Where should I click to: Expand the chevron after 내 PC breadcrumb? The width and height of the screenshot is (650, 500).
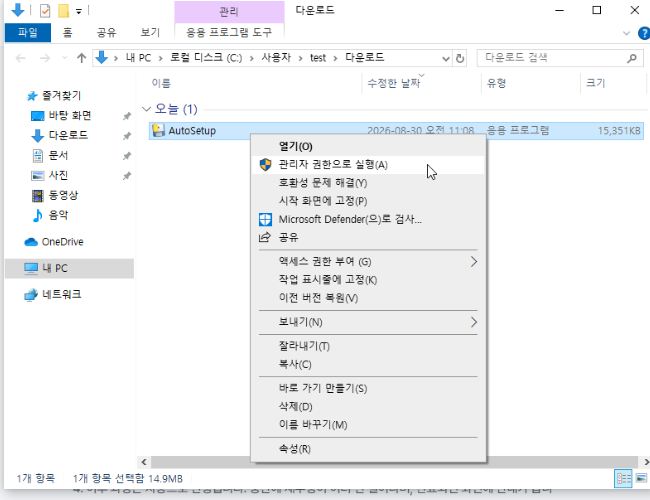click(x=160, y=58)
